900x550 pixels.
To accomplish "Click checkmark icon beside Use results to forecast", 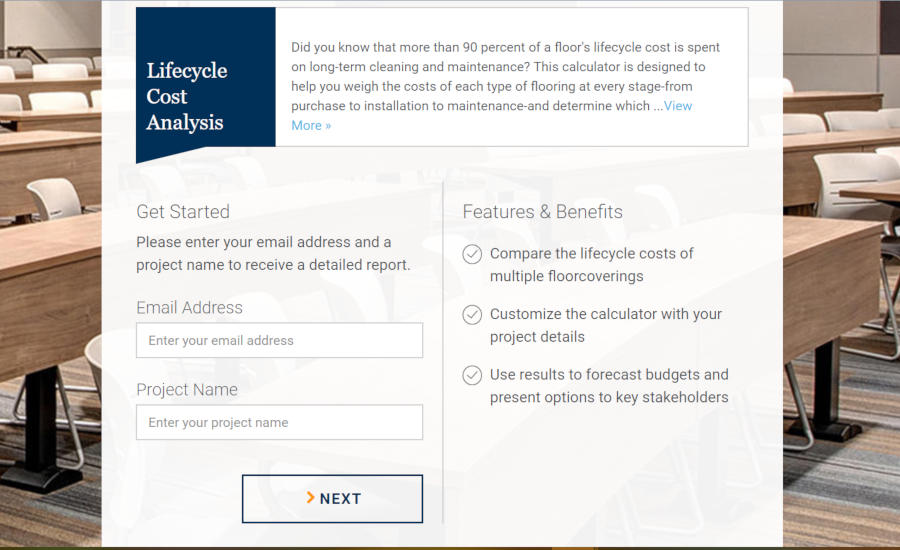I will click(x=472, y=375).
